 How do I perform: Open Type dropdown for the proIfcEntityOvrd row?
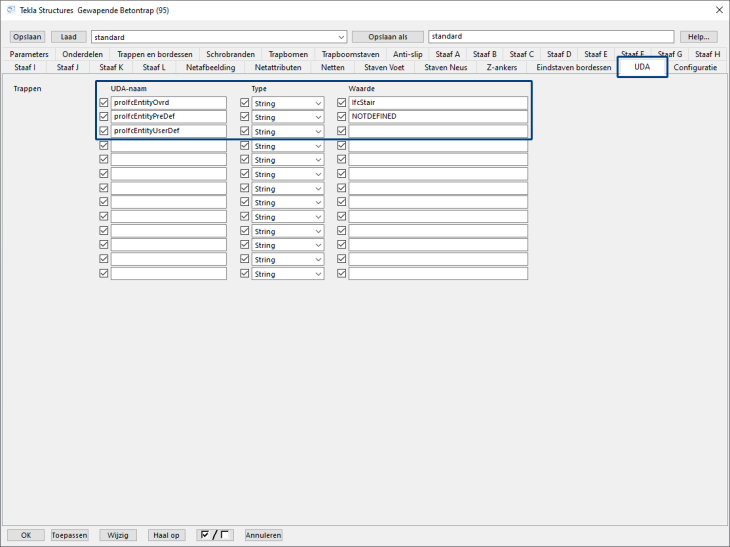[x=288, y=103]
